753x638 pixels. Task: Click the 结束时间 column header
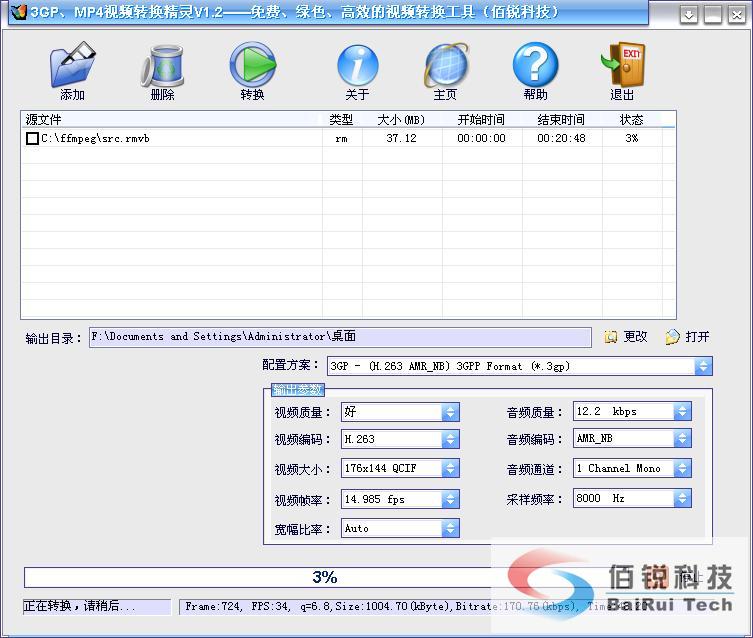coord(562,119)
